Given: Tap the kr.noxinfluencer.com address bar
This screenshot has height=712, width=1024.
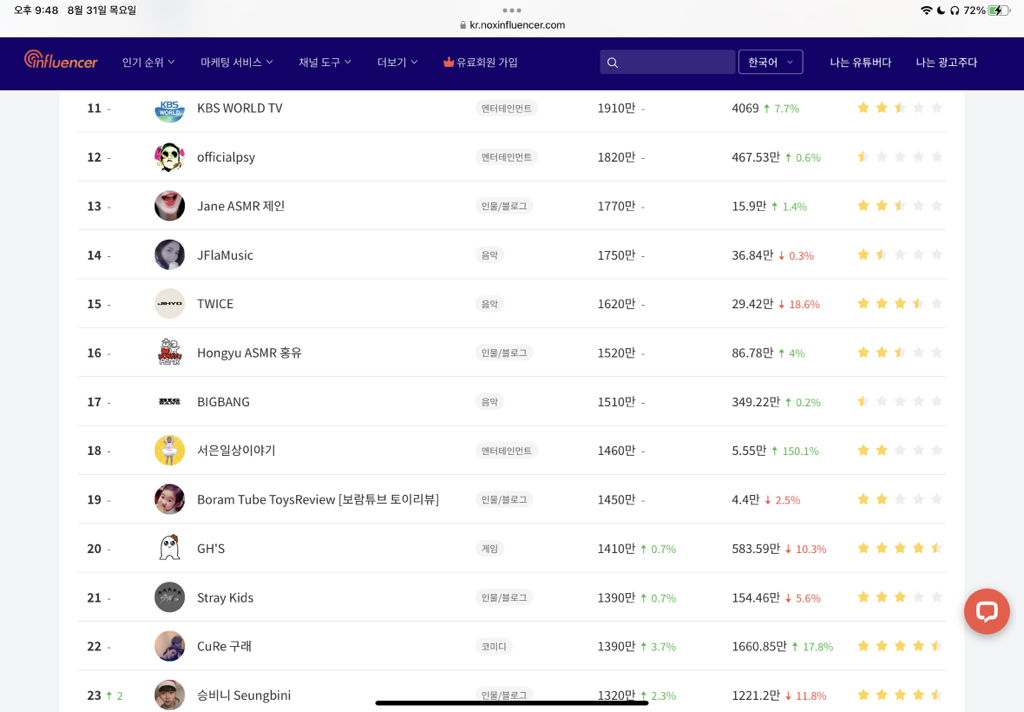Looking at the screenshot, I should 512,25.
